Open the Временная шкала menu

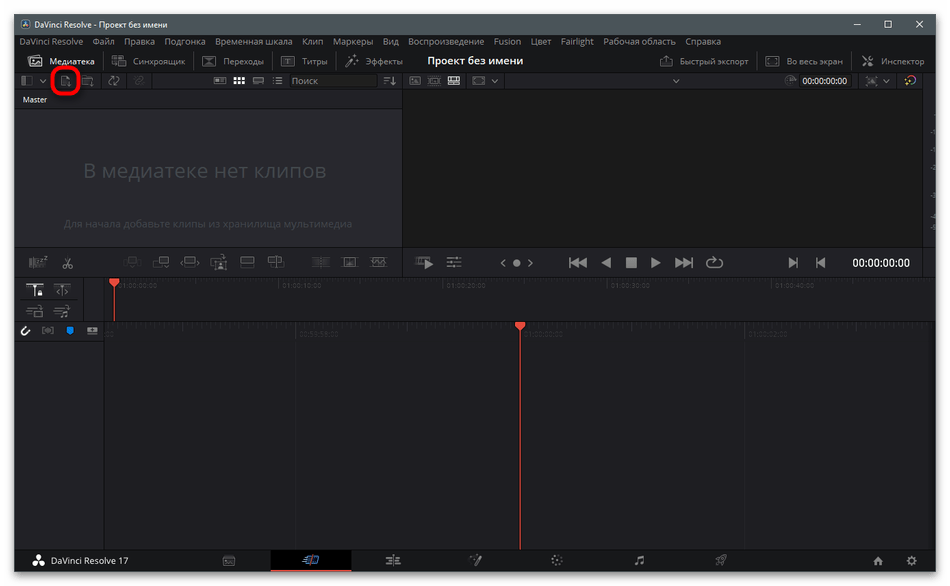point(253,42)
